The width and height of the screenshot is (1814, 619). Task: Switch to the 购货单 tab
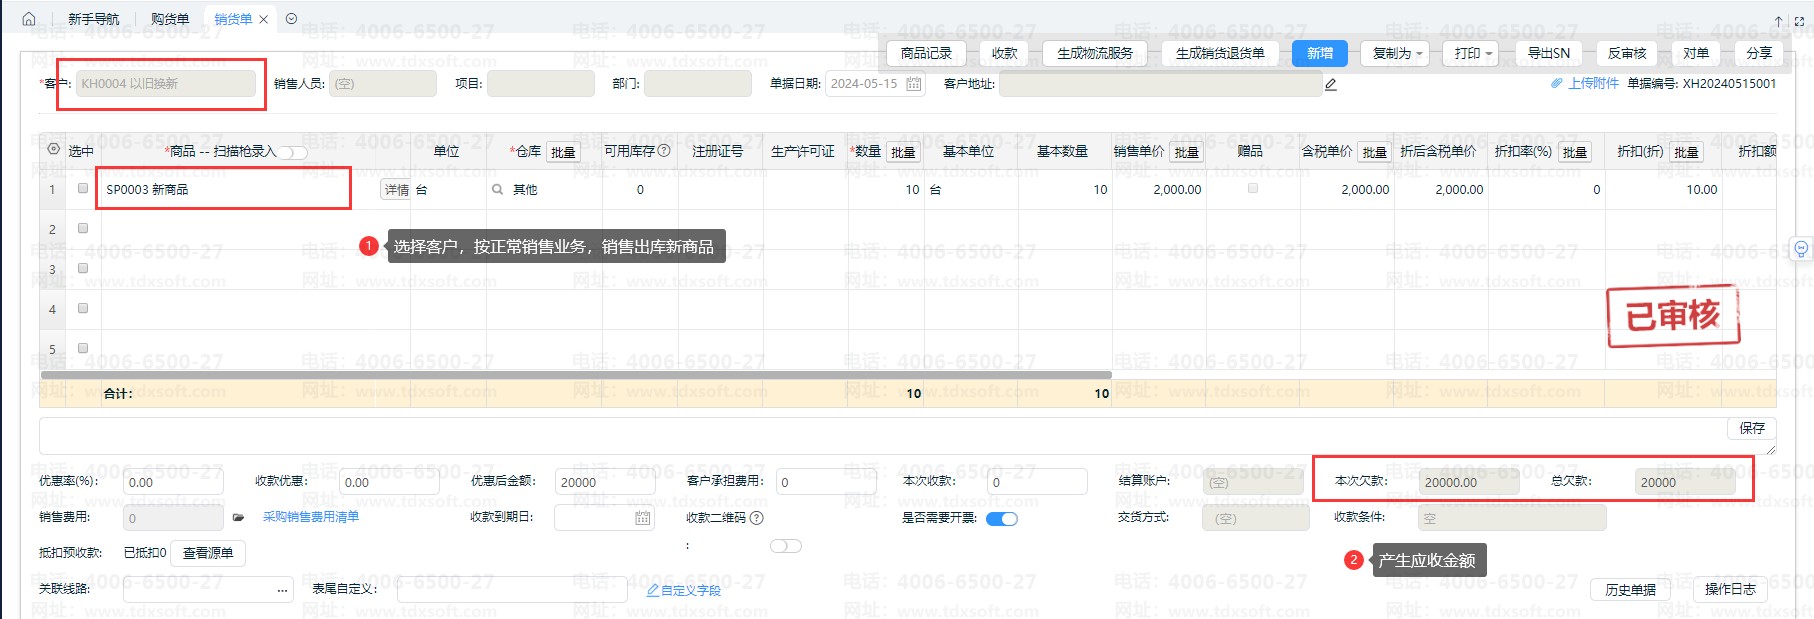click(170, 19)
